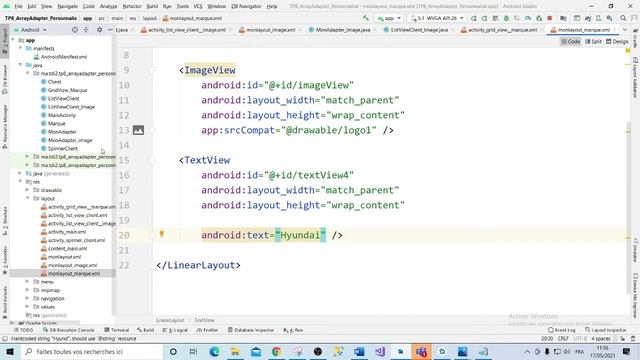Image resolution: width=640 pixels, height=360 pixels.
Task: Open Windows notification center
Action: (627, 351)
